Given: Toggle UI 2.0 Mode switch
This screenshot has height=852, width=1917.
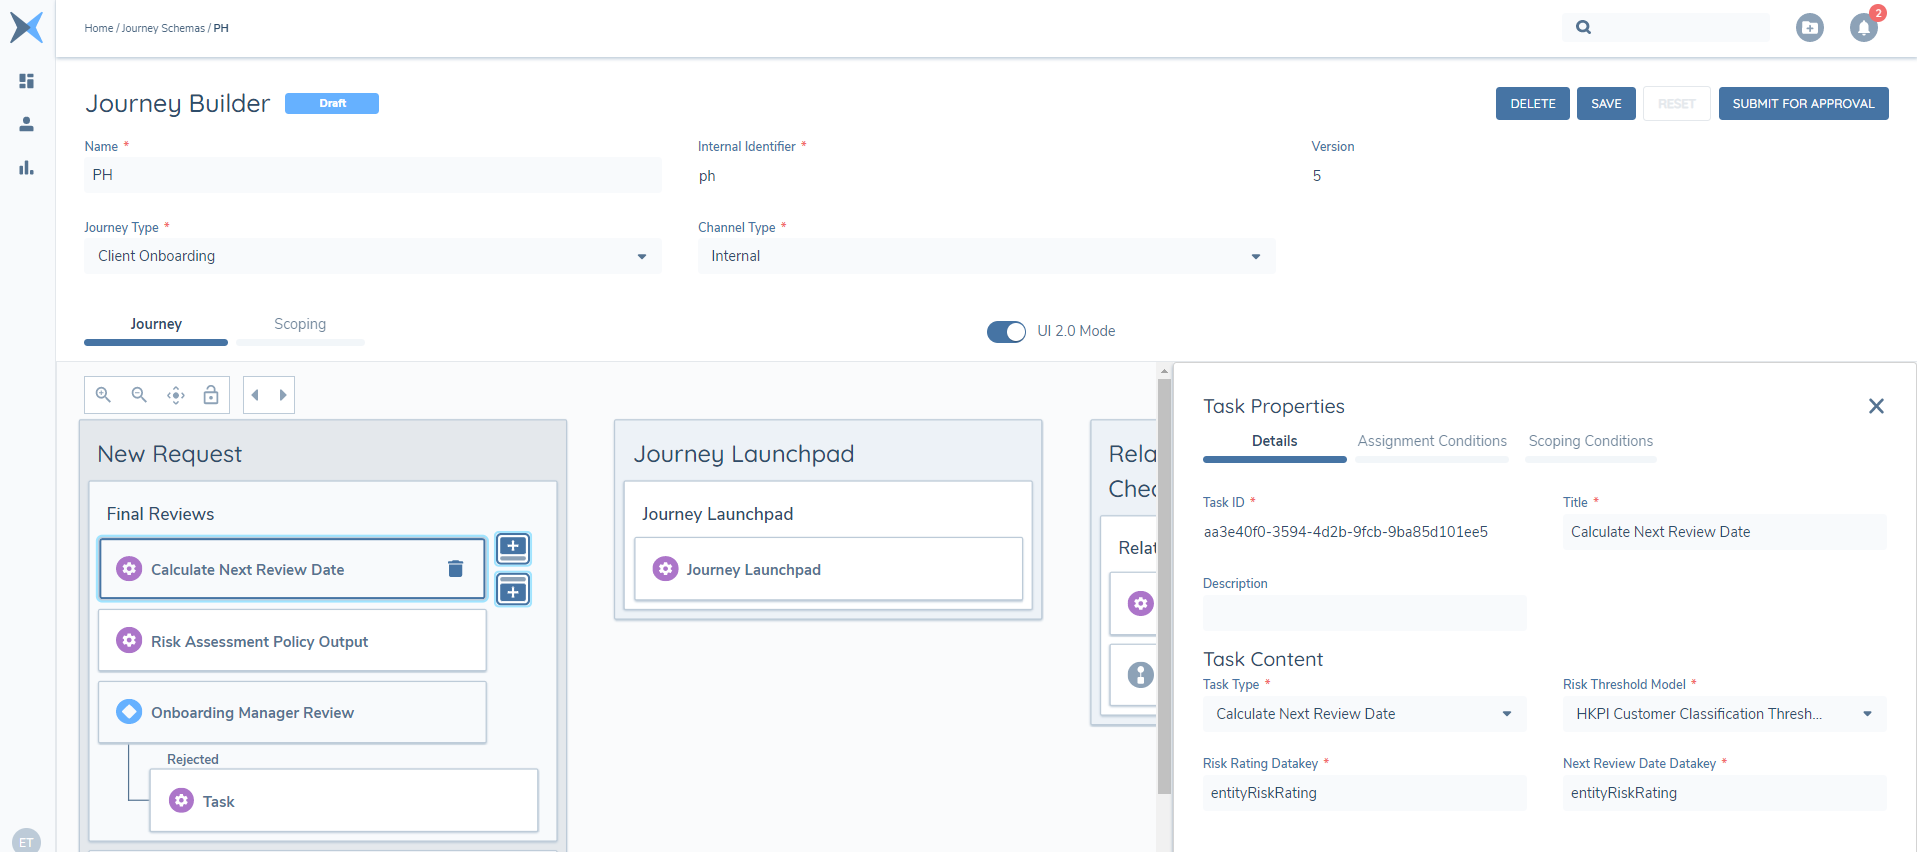Looking at the screenshot, I should click(1006, 332).
